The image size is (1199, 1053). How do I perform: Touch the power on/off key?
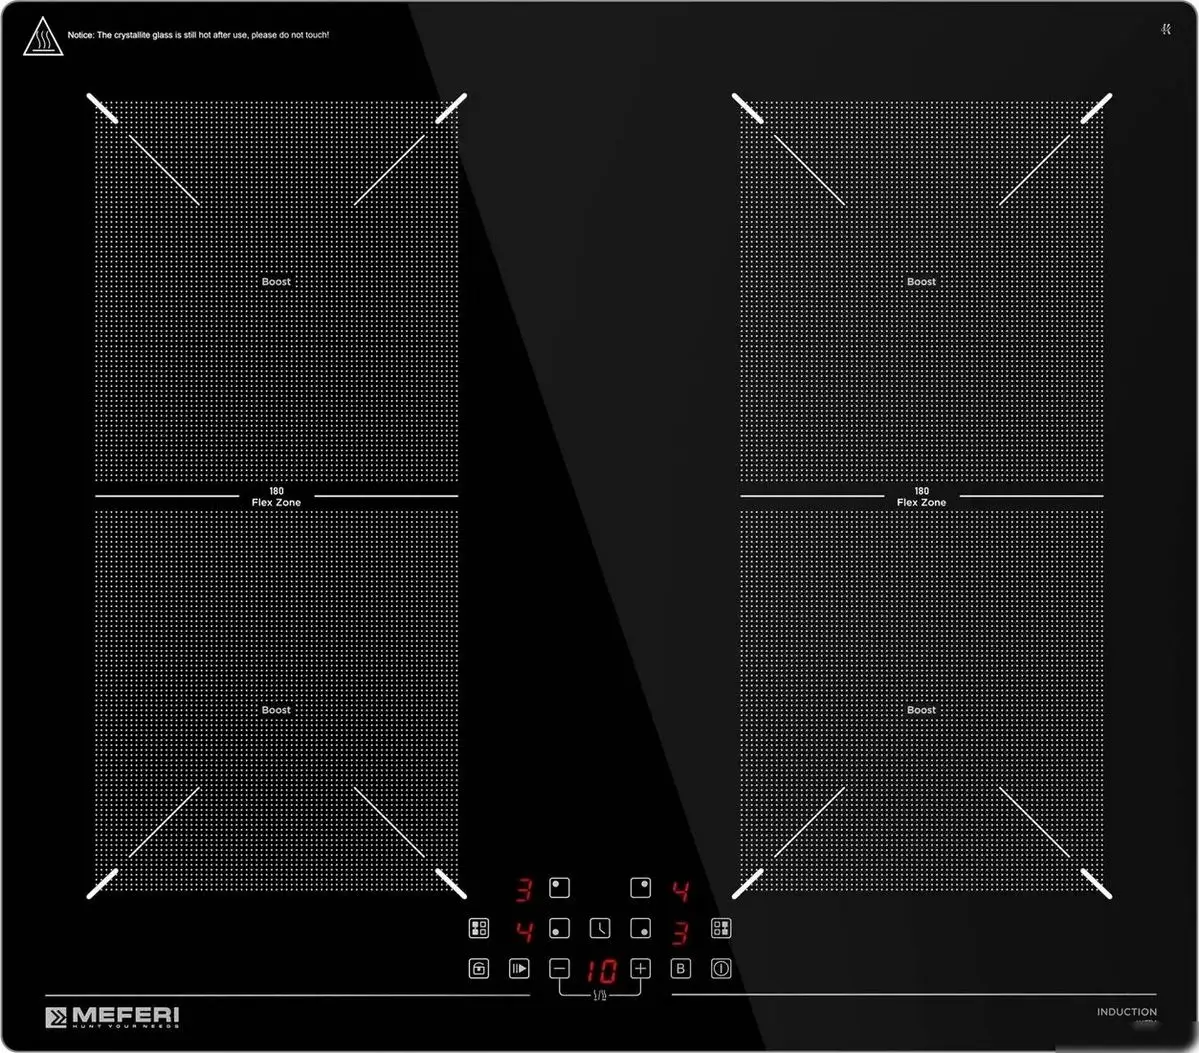click(721, 969)
